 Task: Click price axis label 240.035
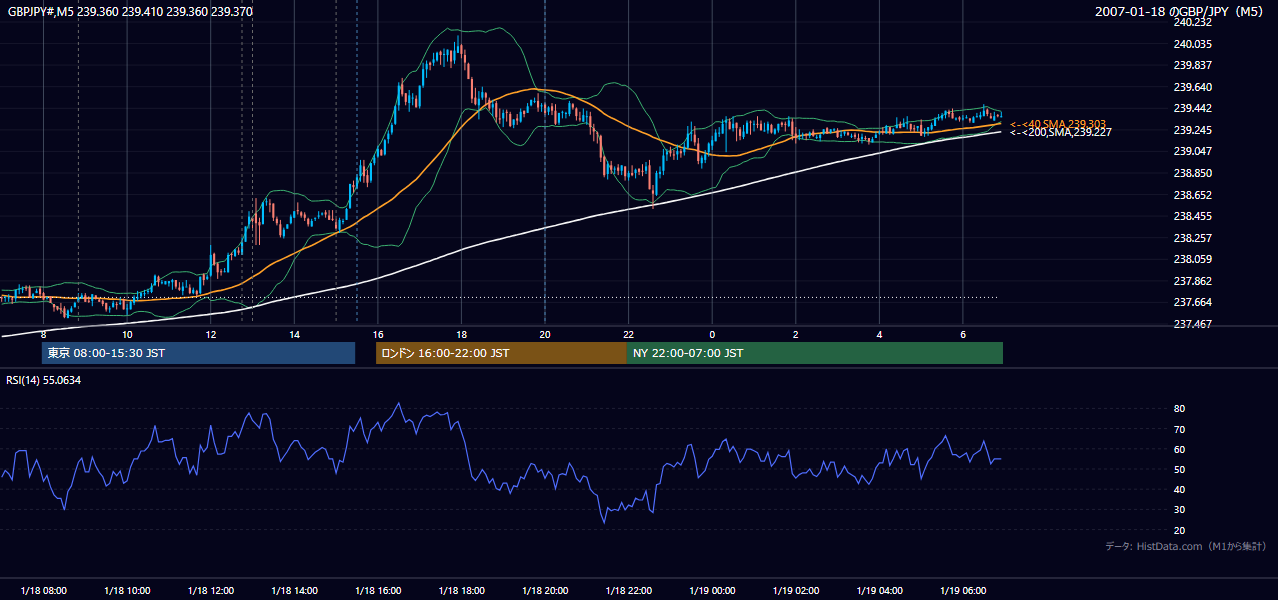(x=1193, y=44)
